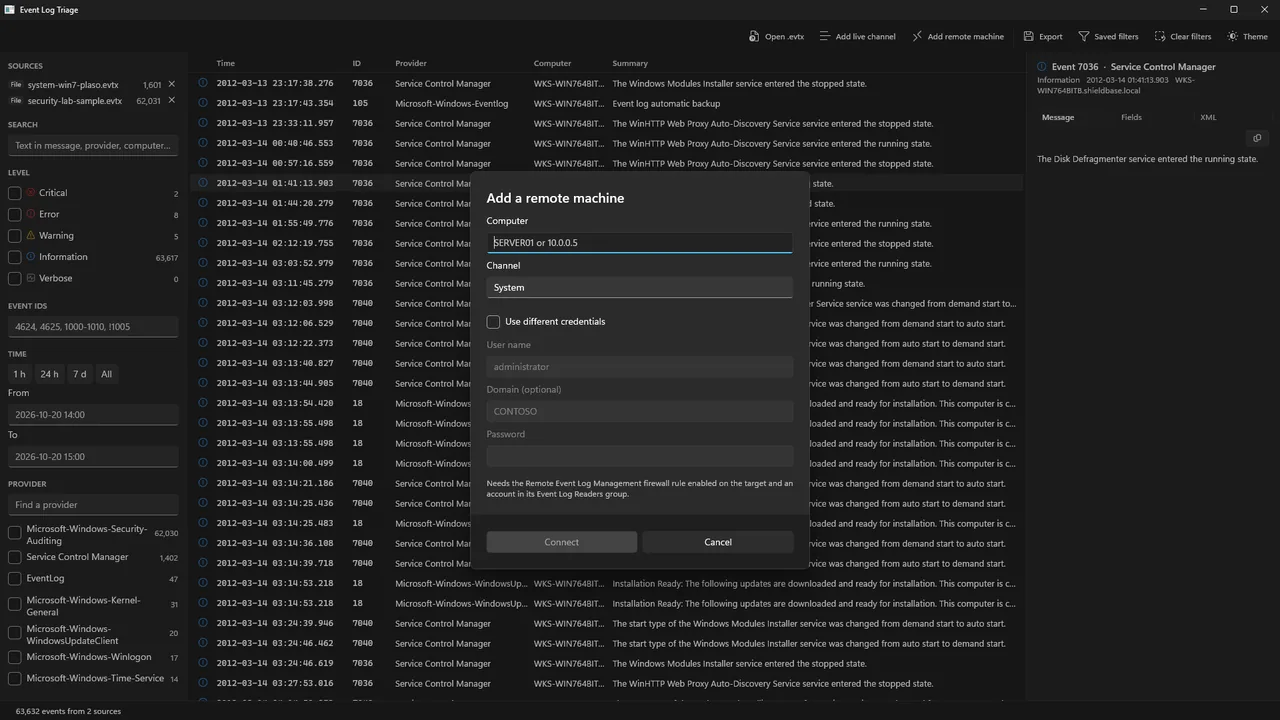The image size is (1280, 720).
Task: Click the Add remote machine icon
Action: pos(917,36)
